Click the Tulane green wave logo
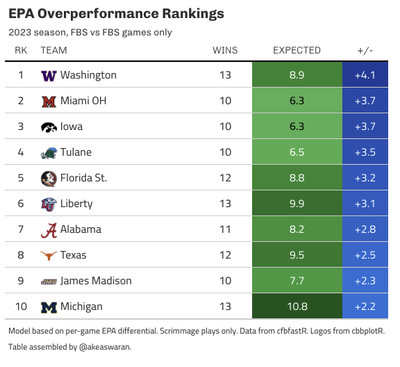Viewport: 400px width, 367px height. pyautogui.click(x=49, y=153)
